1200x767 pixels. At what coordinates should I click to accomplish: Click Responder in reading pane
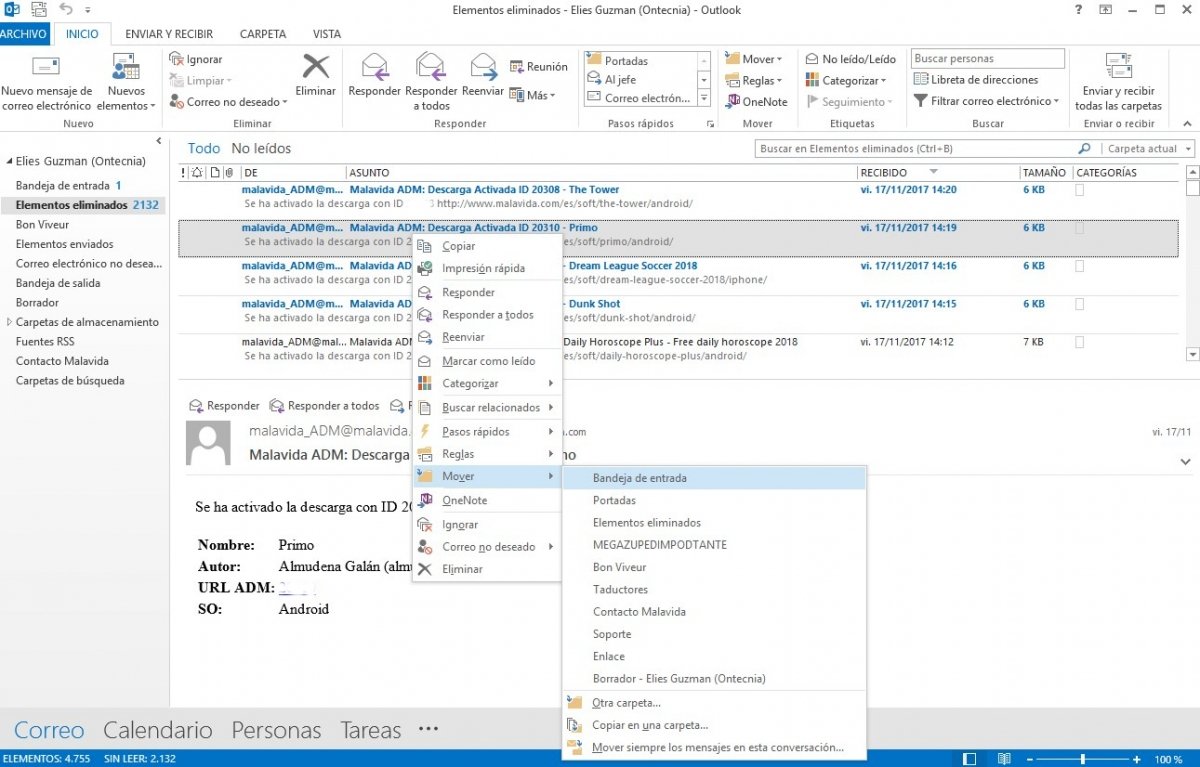click(x=224, y=406)
